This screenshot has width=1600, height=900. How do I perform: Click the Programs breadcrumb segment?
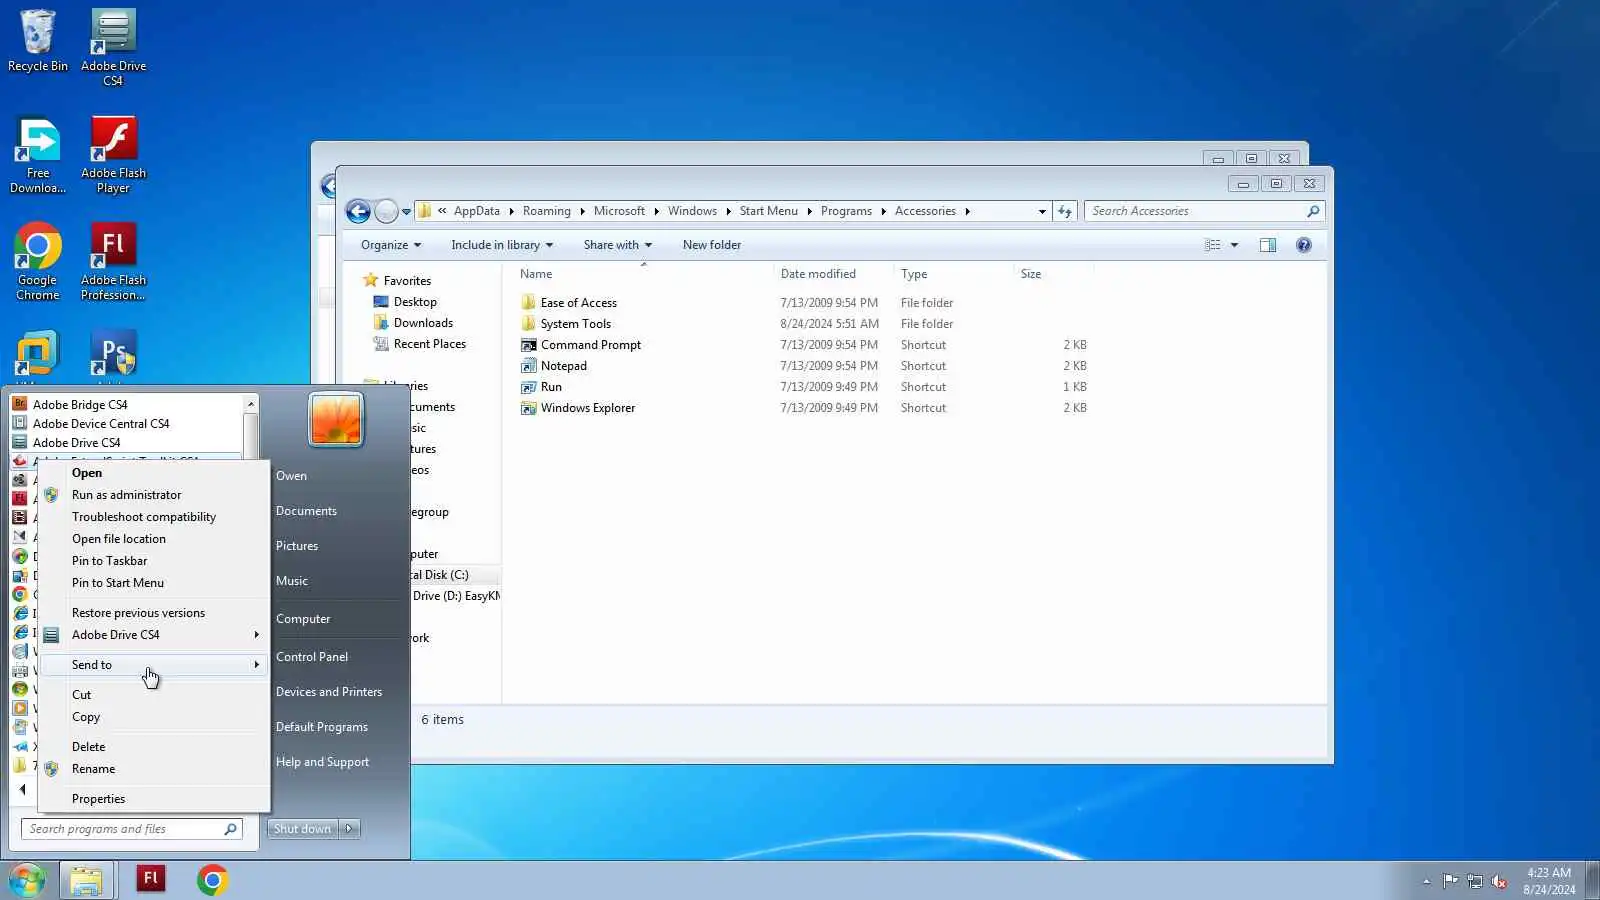pyautogui.click(x=846, y=211)
